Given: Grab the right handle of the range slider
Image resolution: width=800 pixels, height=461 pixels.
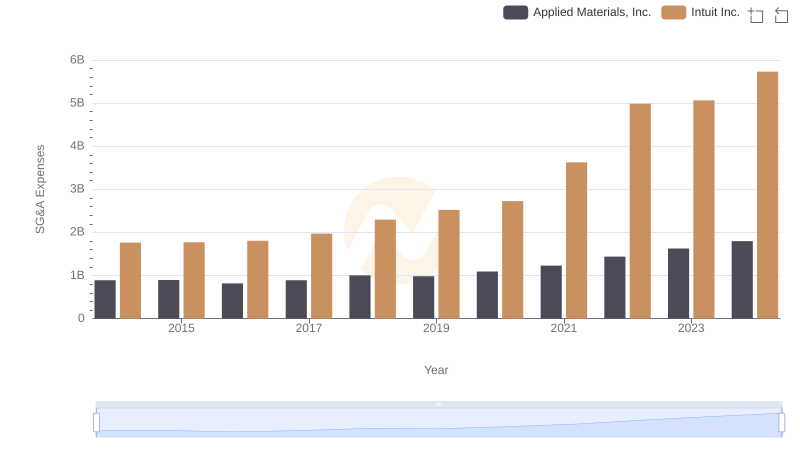Looking at the screenshot, I should click(x=781, y=423).
